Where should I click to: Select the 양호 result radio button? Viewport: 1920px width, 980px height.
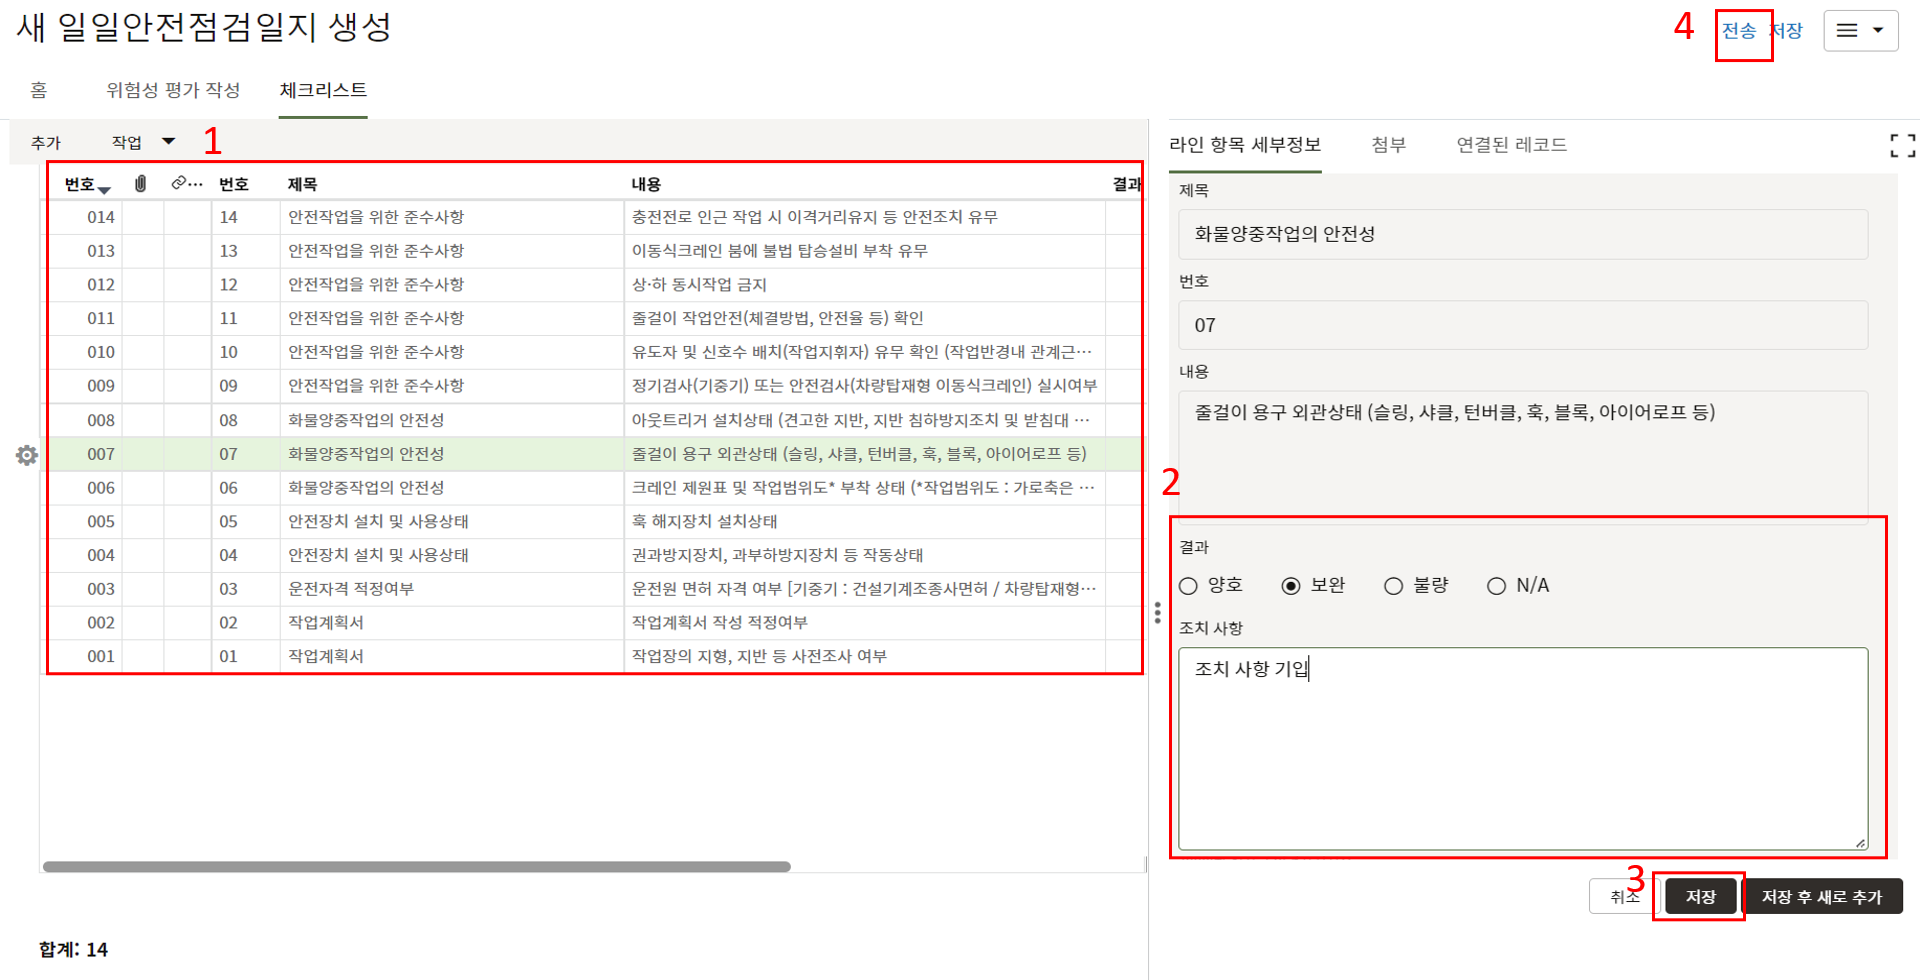tap(1189, 586)
